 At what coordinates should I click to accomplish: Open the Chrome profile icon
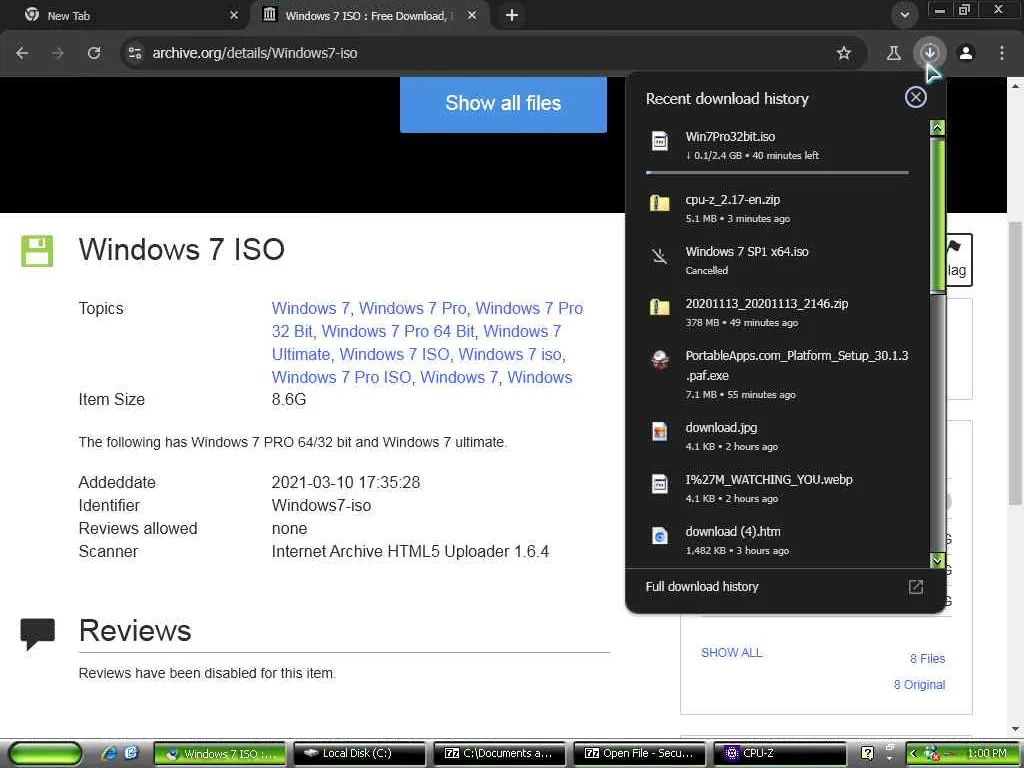[966, 53]
